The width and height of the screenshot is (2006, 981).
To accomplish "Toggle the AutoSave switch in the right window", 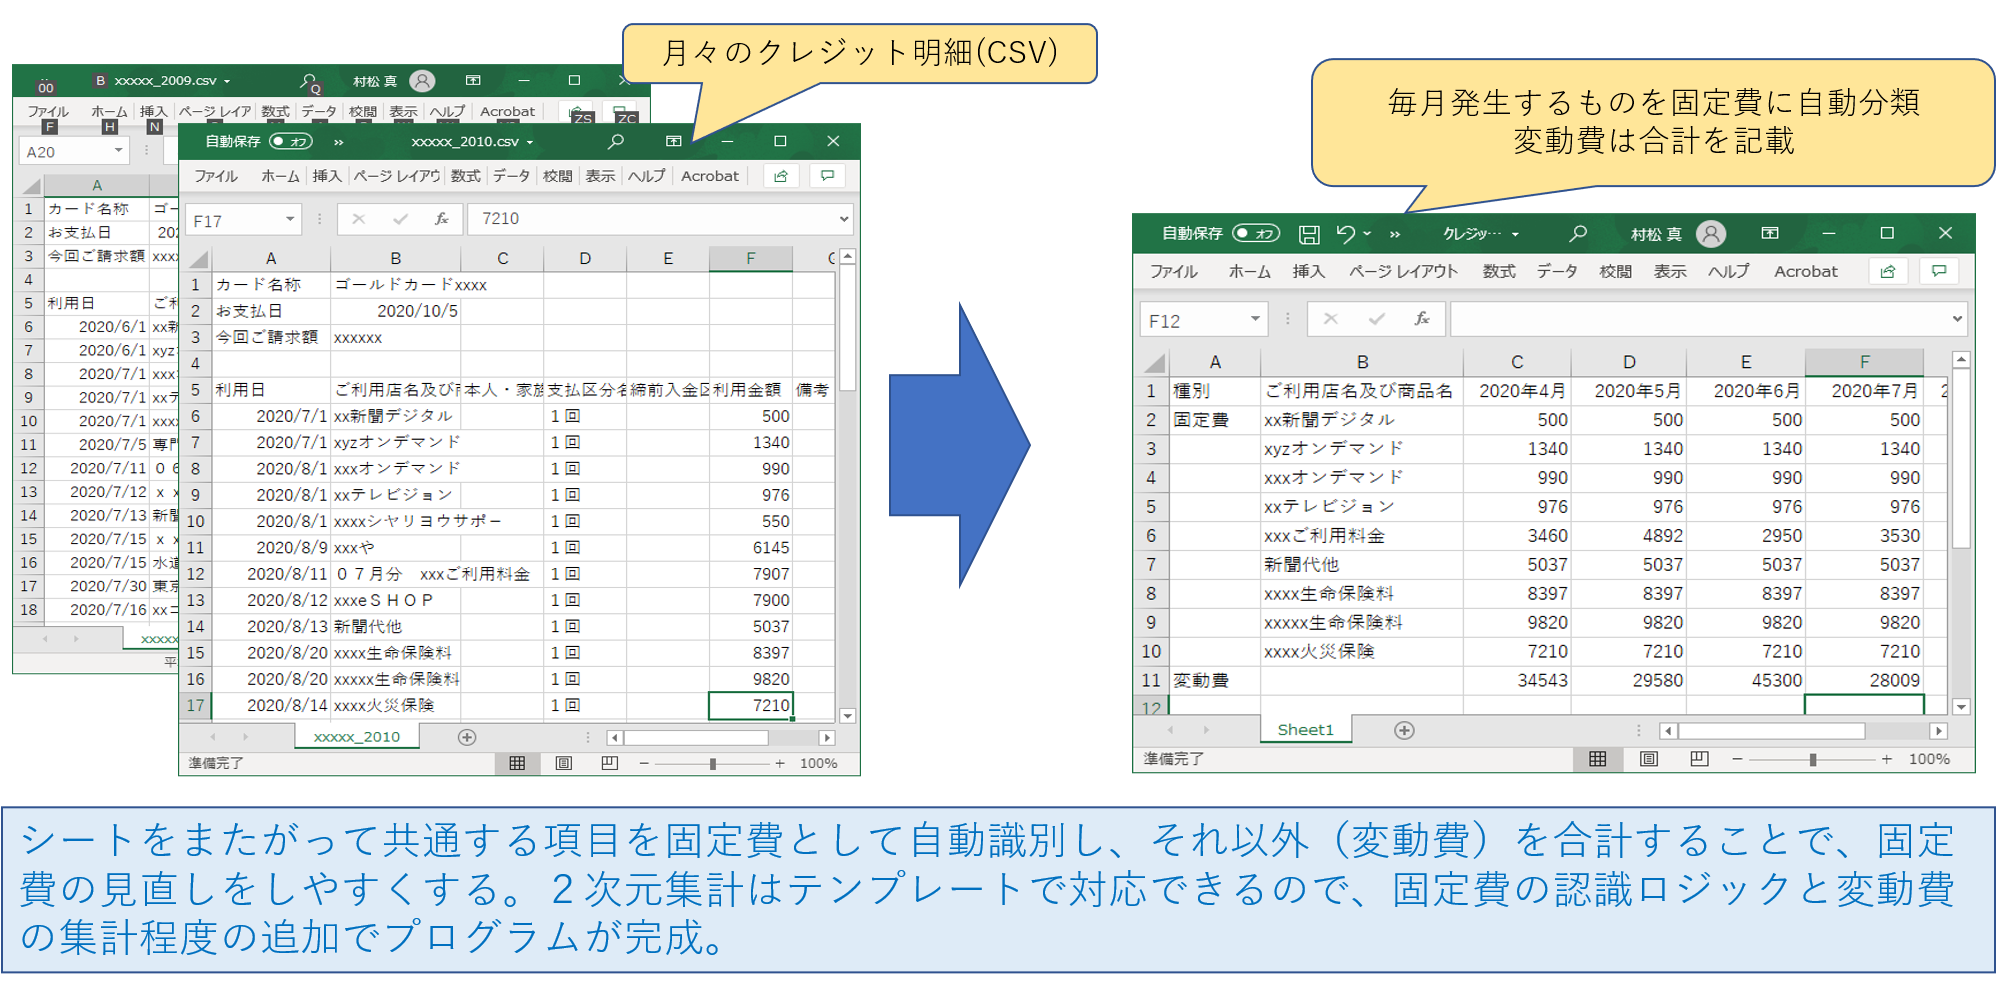I will pyautogui.click(x=1255, y=234).
